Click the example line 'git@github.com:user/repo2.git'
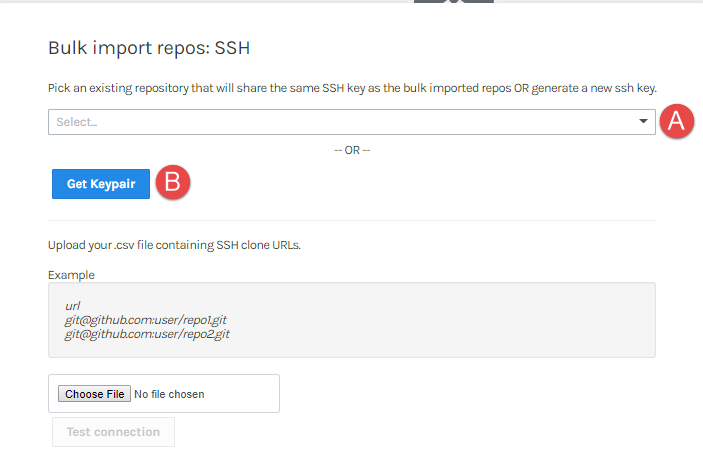Image resolution: width=703 pixels, height=476 pixels. click(147, 334)
